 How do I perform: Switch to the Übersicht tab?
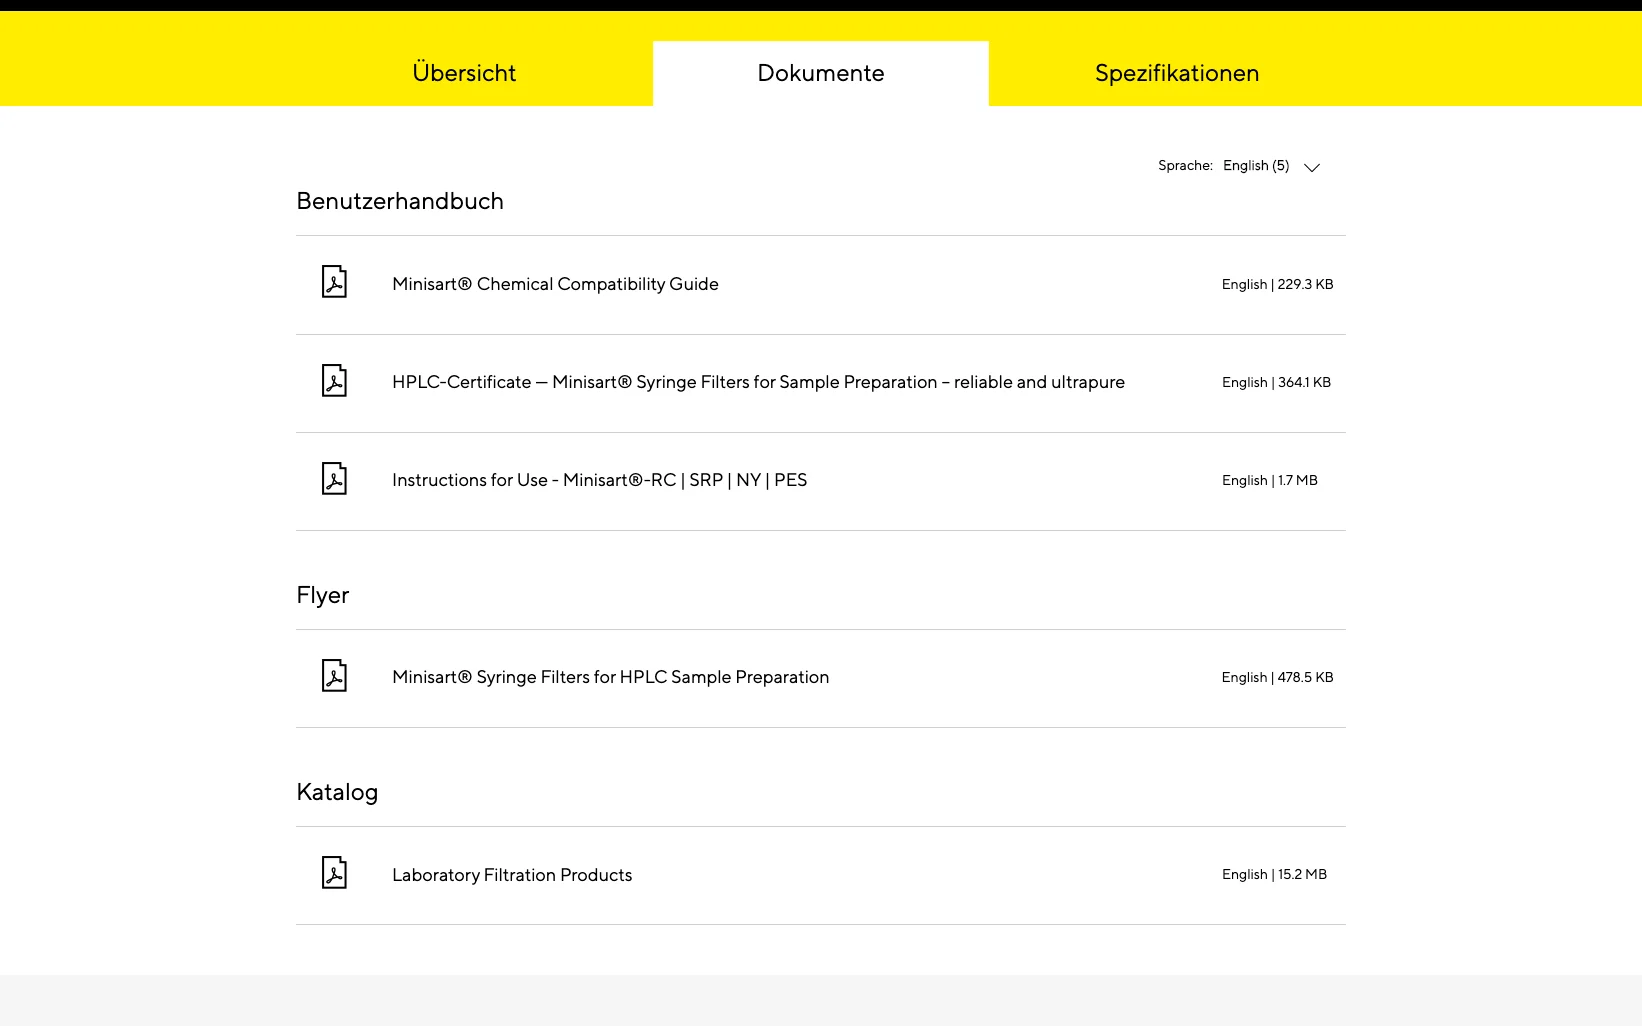point(464,73)
